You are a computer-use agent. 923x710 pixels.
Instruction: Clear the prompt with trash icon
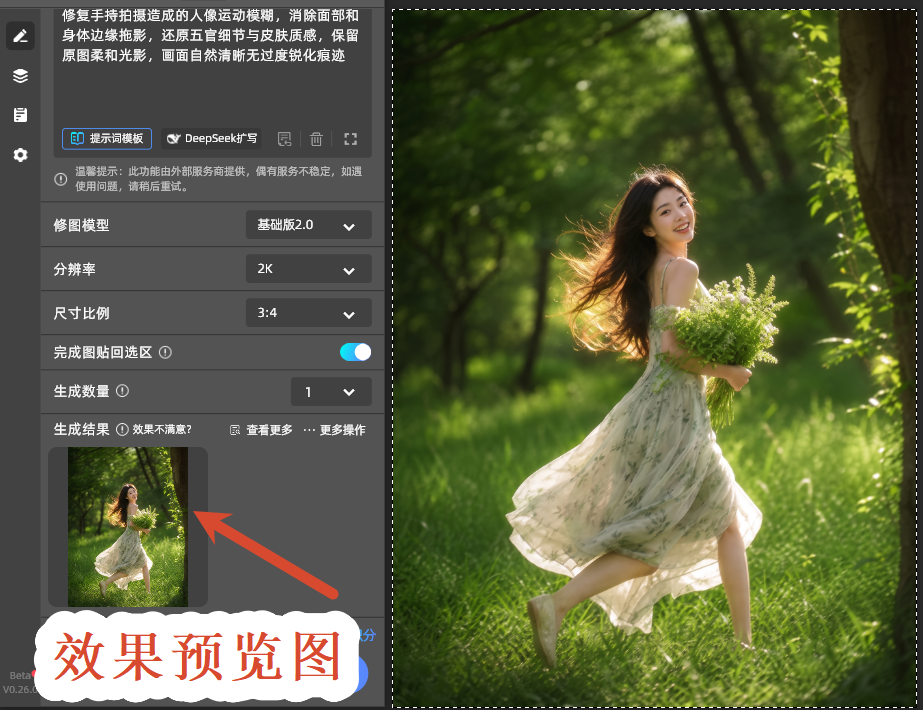click(316, 139)
